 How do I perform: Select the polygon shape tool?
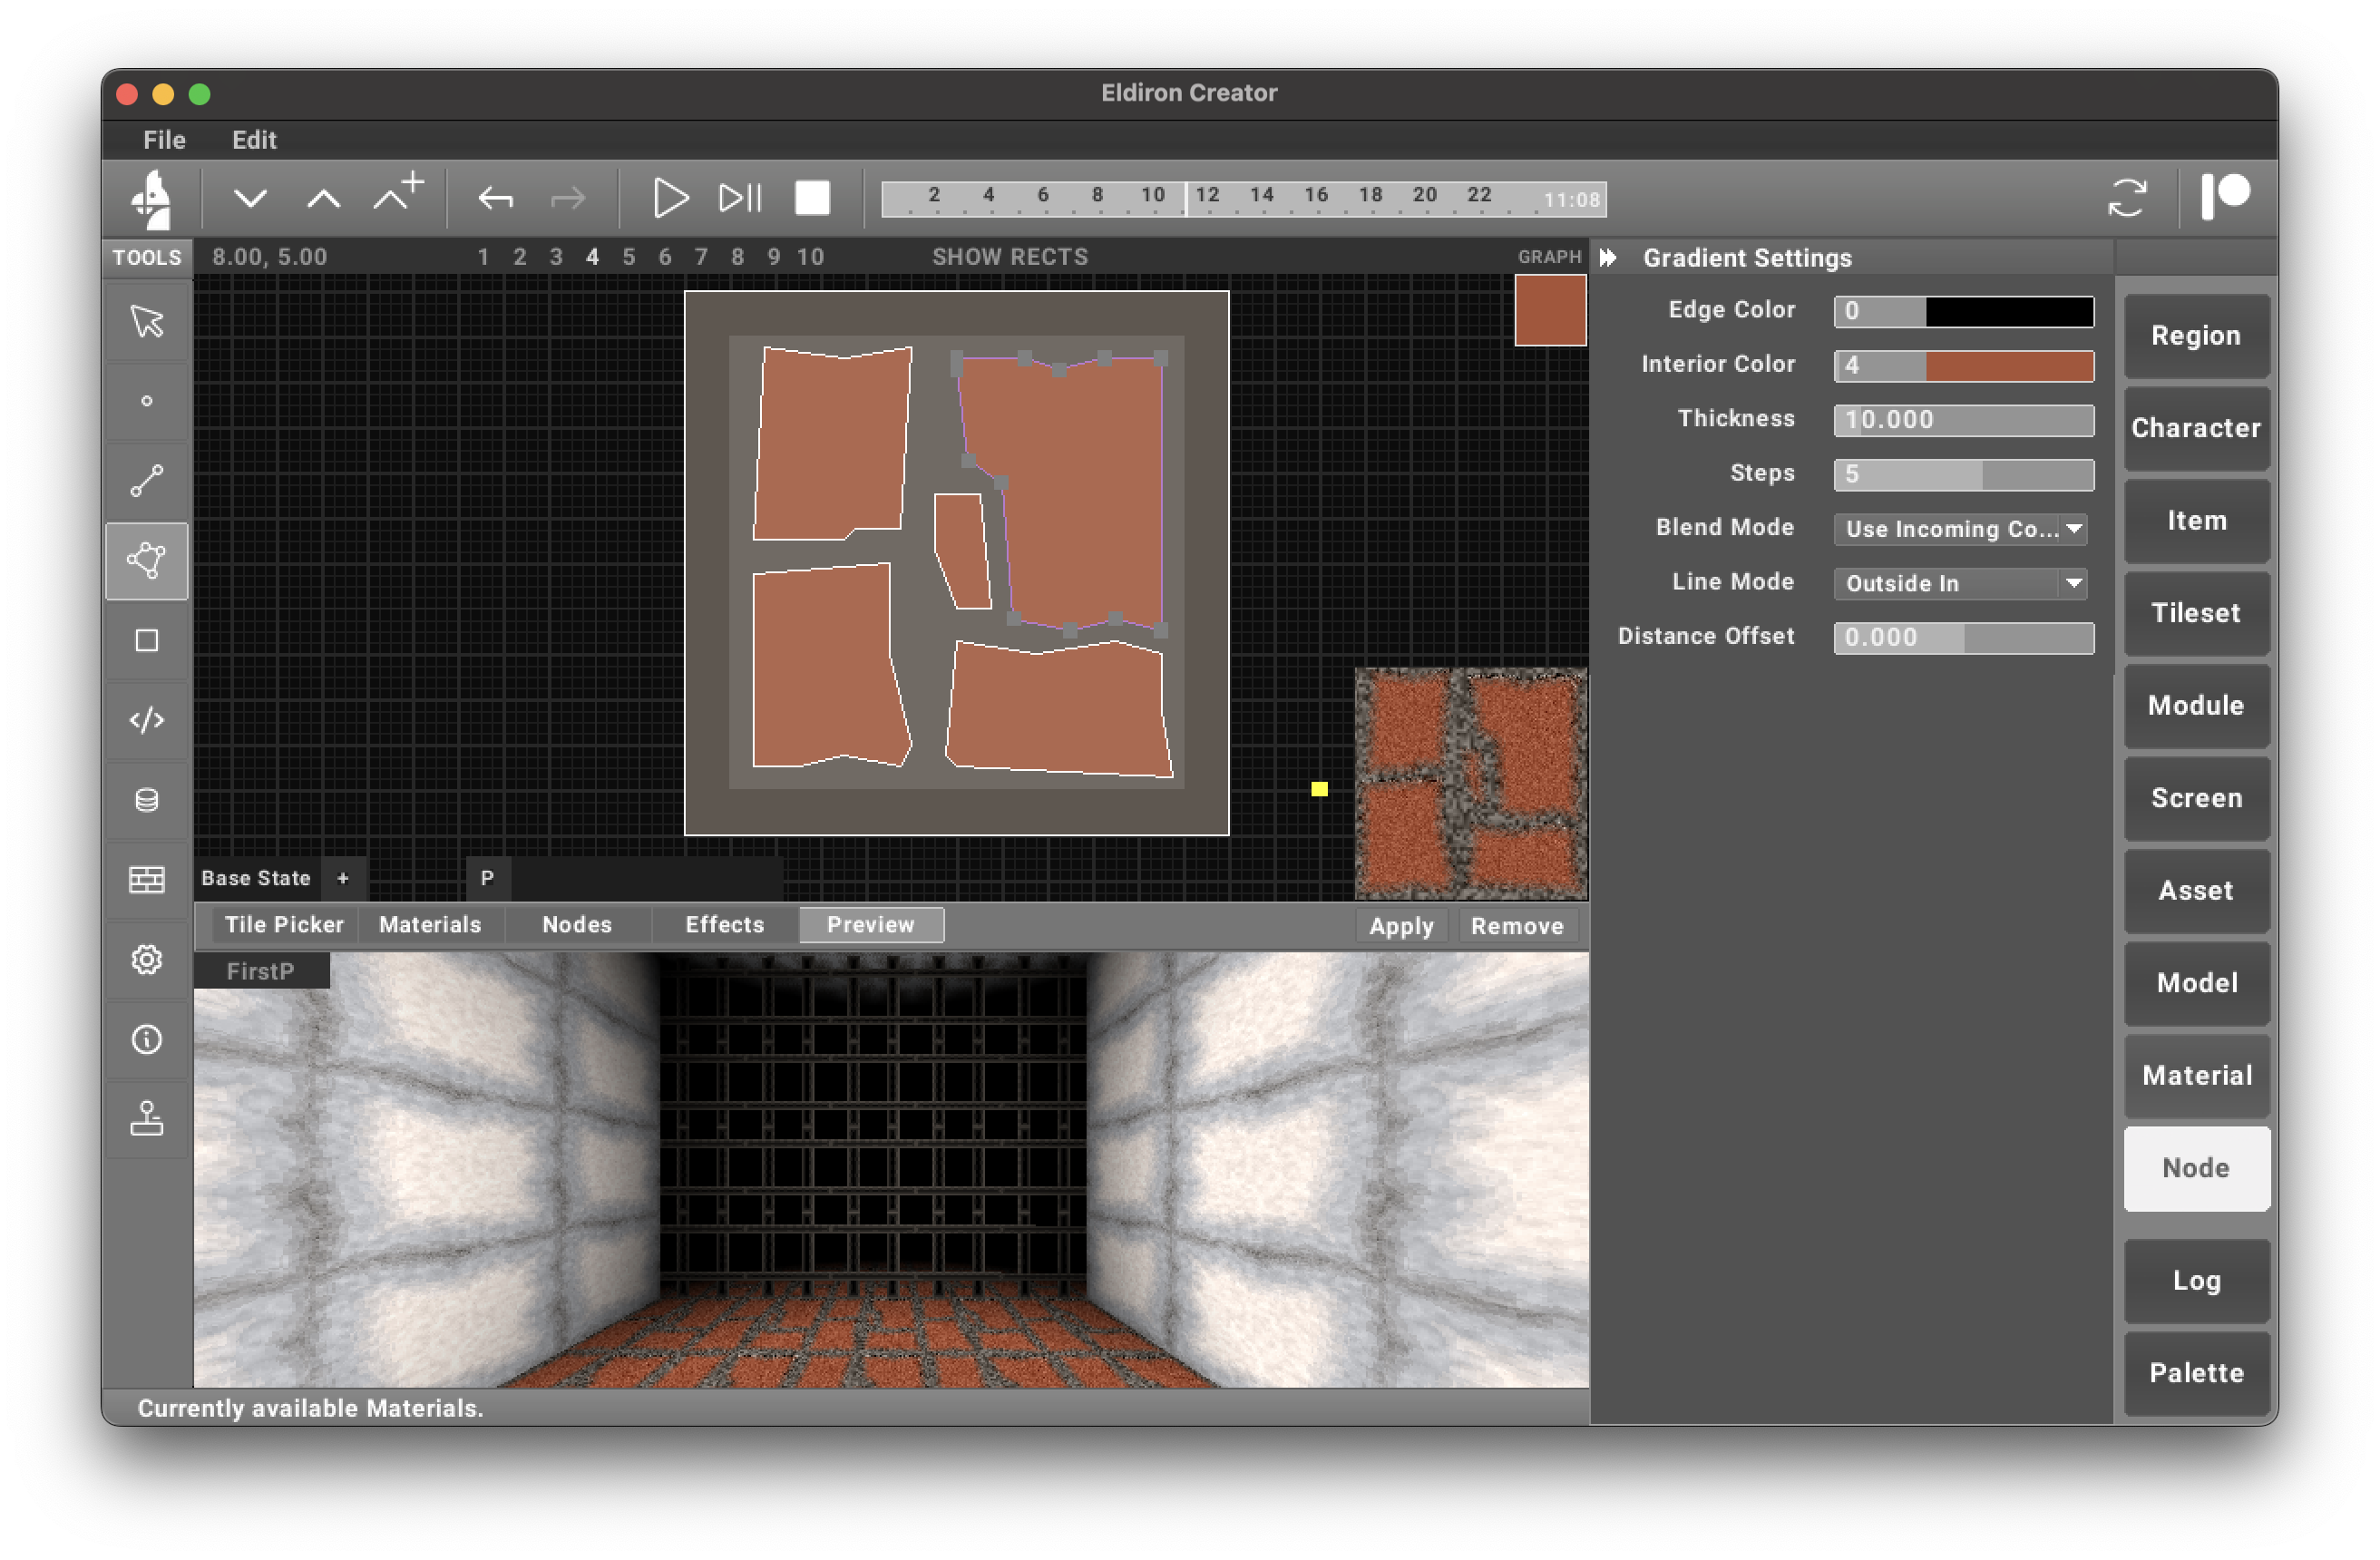point(147,561)
